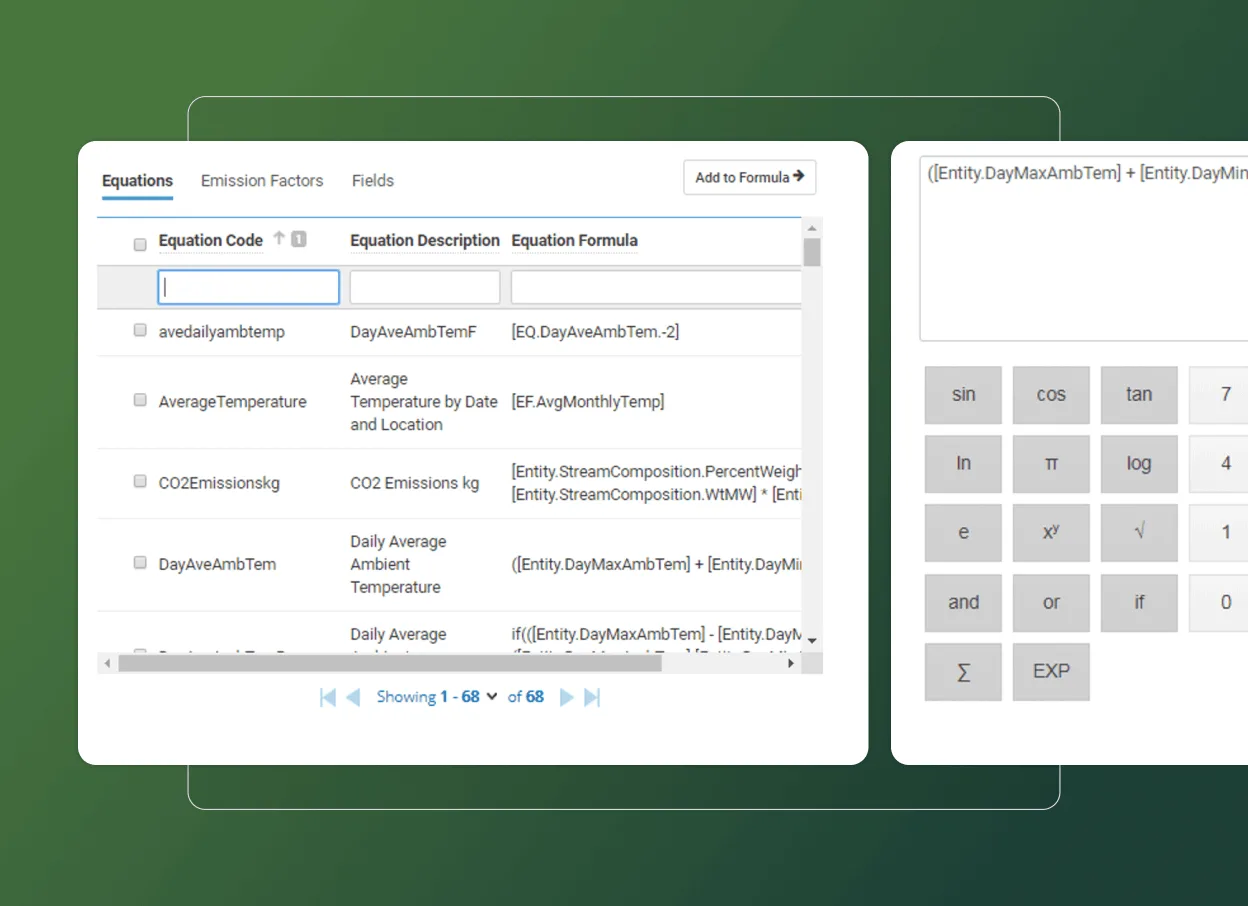Click the tan key on the keypad
Image resolution: width=1248 pixels, height=906 pixels.
pos(1138,394)
